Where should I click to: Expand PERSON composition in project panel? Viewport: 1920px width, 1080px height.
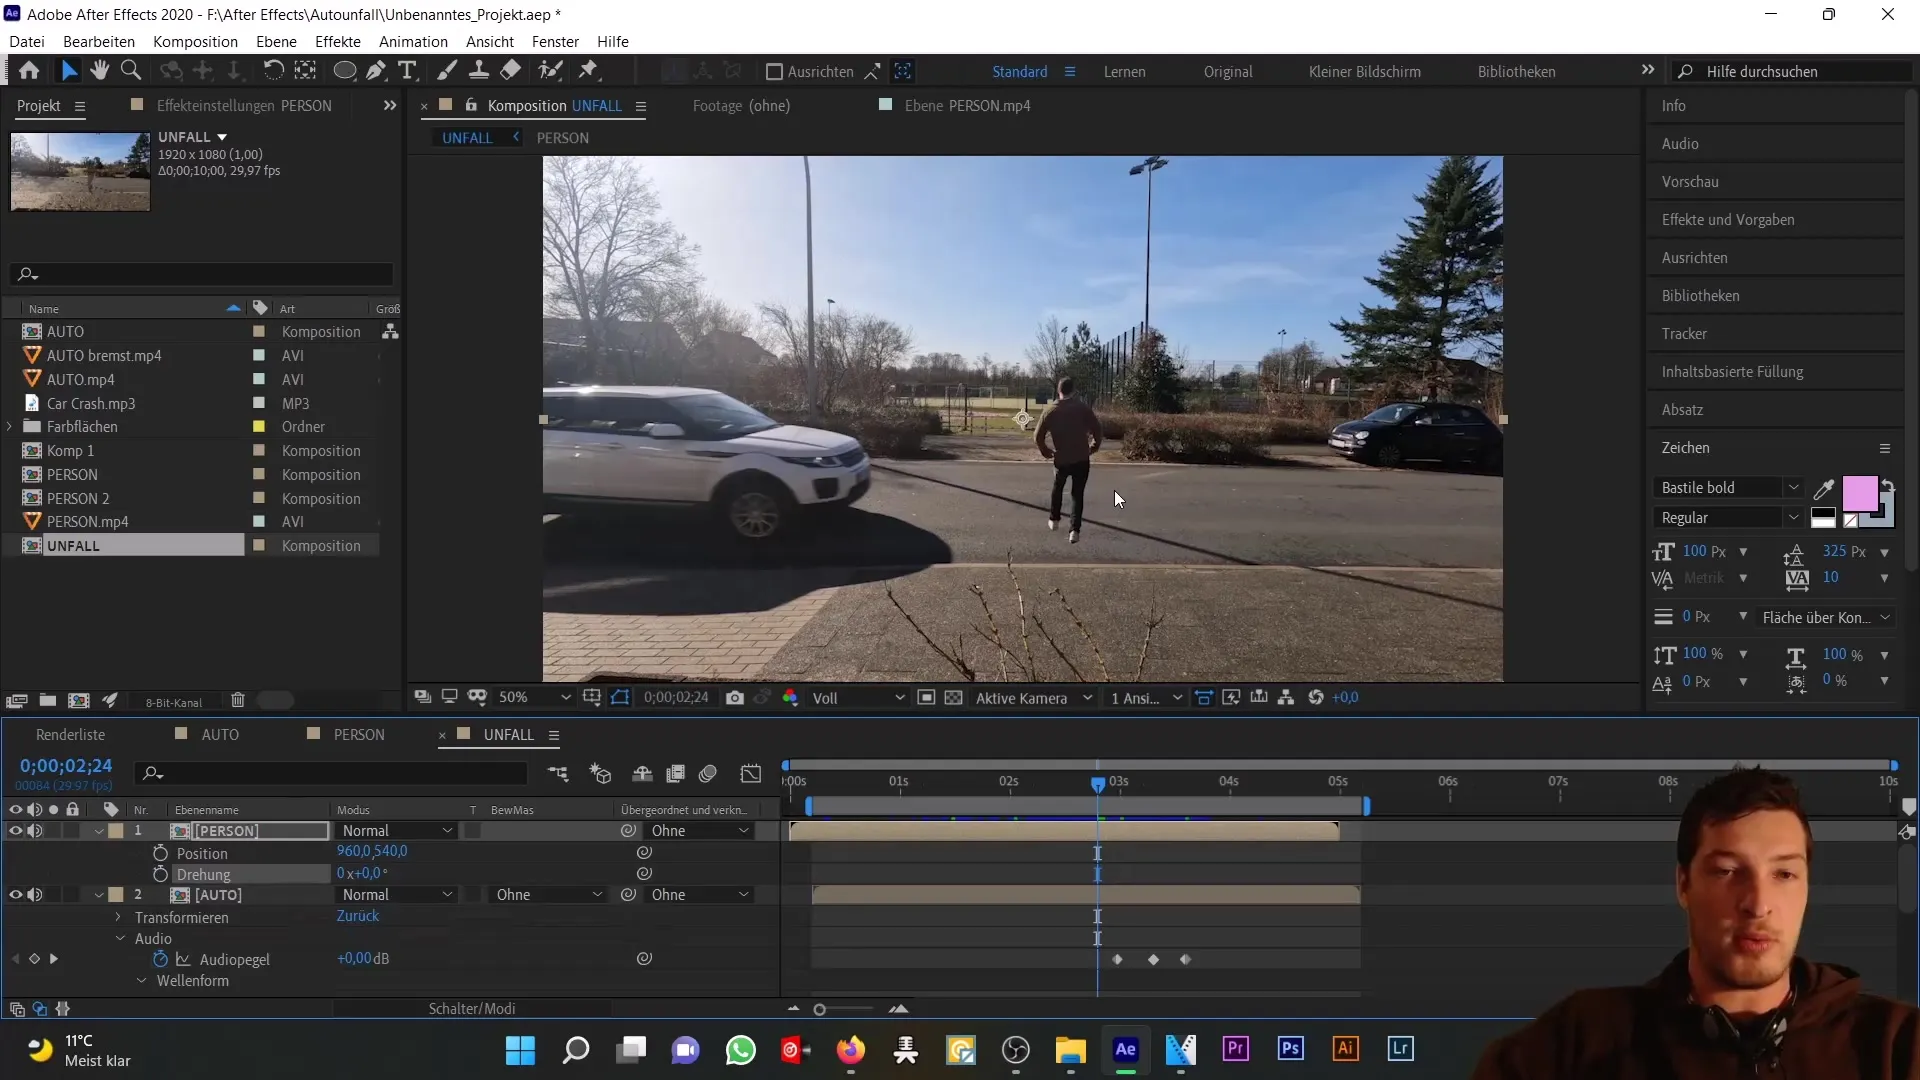(x=12, y=475)
